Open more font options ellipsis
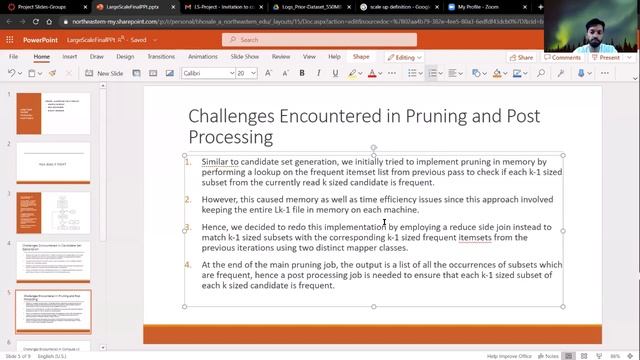This screenshot has height=360, width=640. [x=392, y=73]
